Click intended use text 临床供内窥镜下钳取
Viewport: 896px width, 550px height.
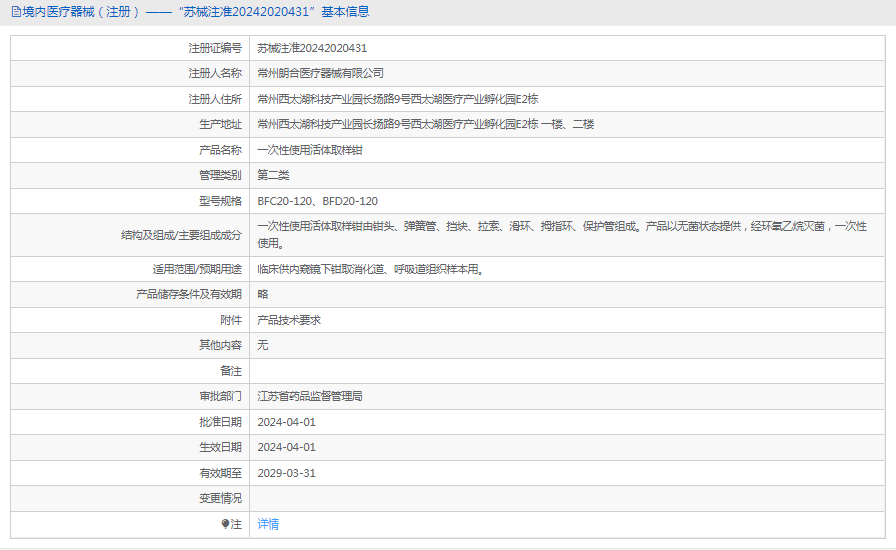click(x=370, y=269)
